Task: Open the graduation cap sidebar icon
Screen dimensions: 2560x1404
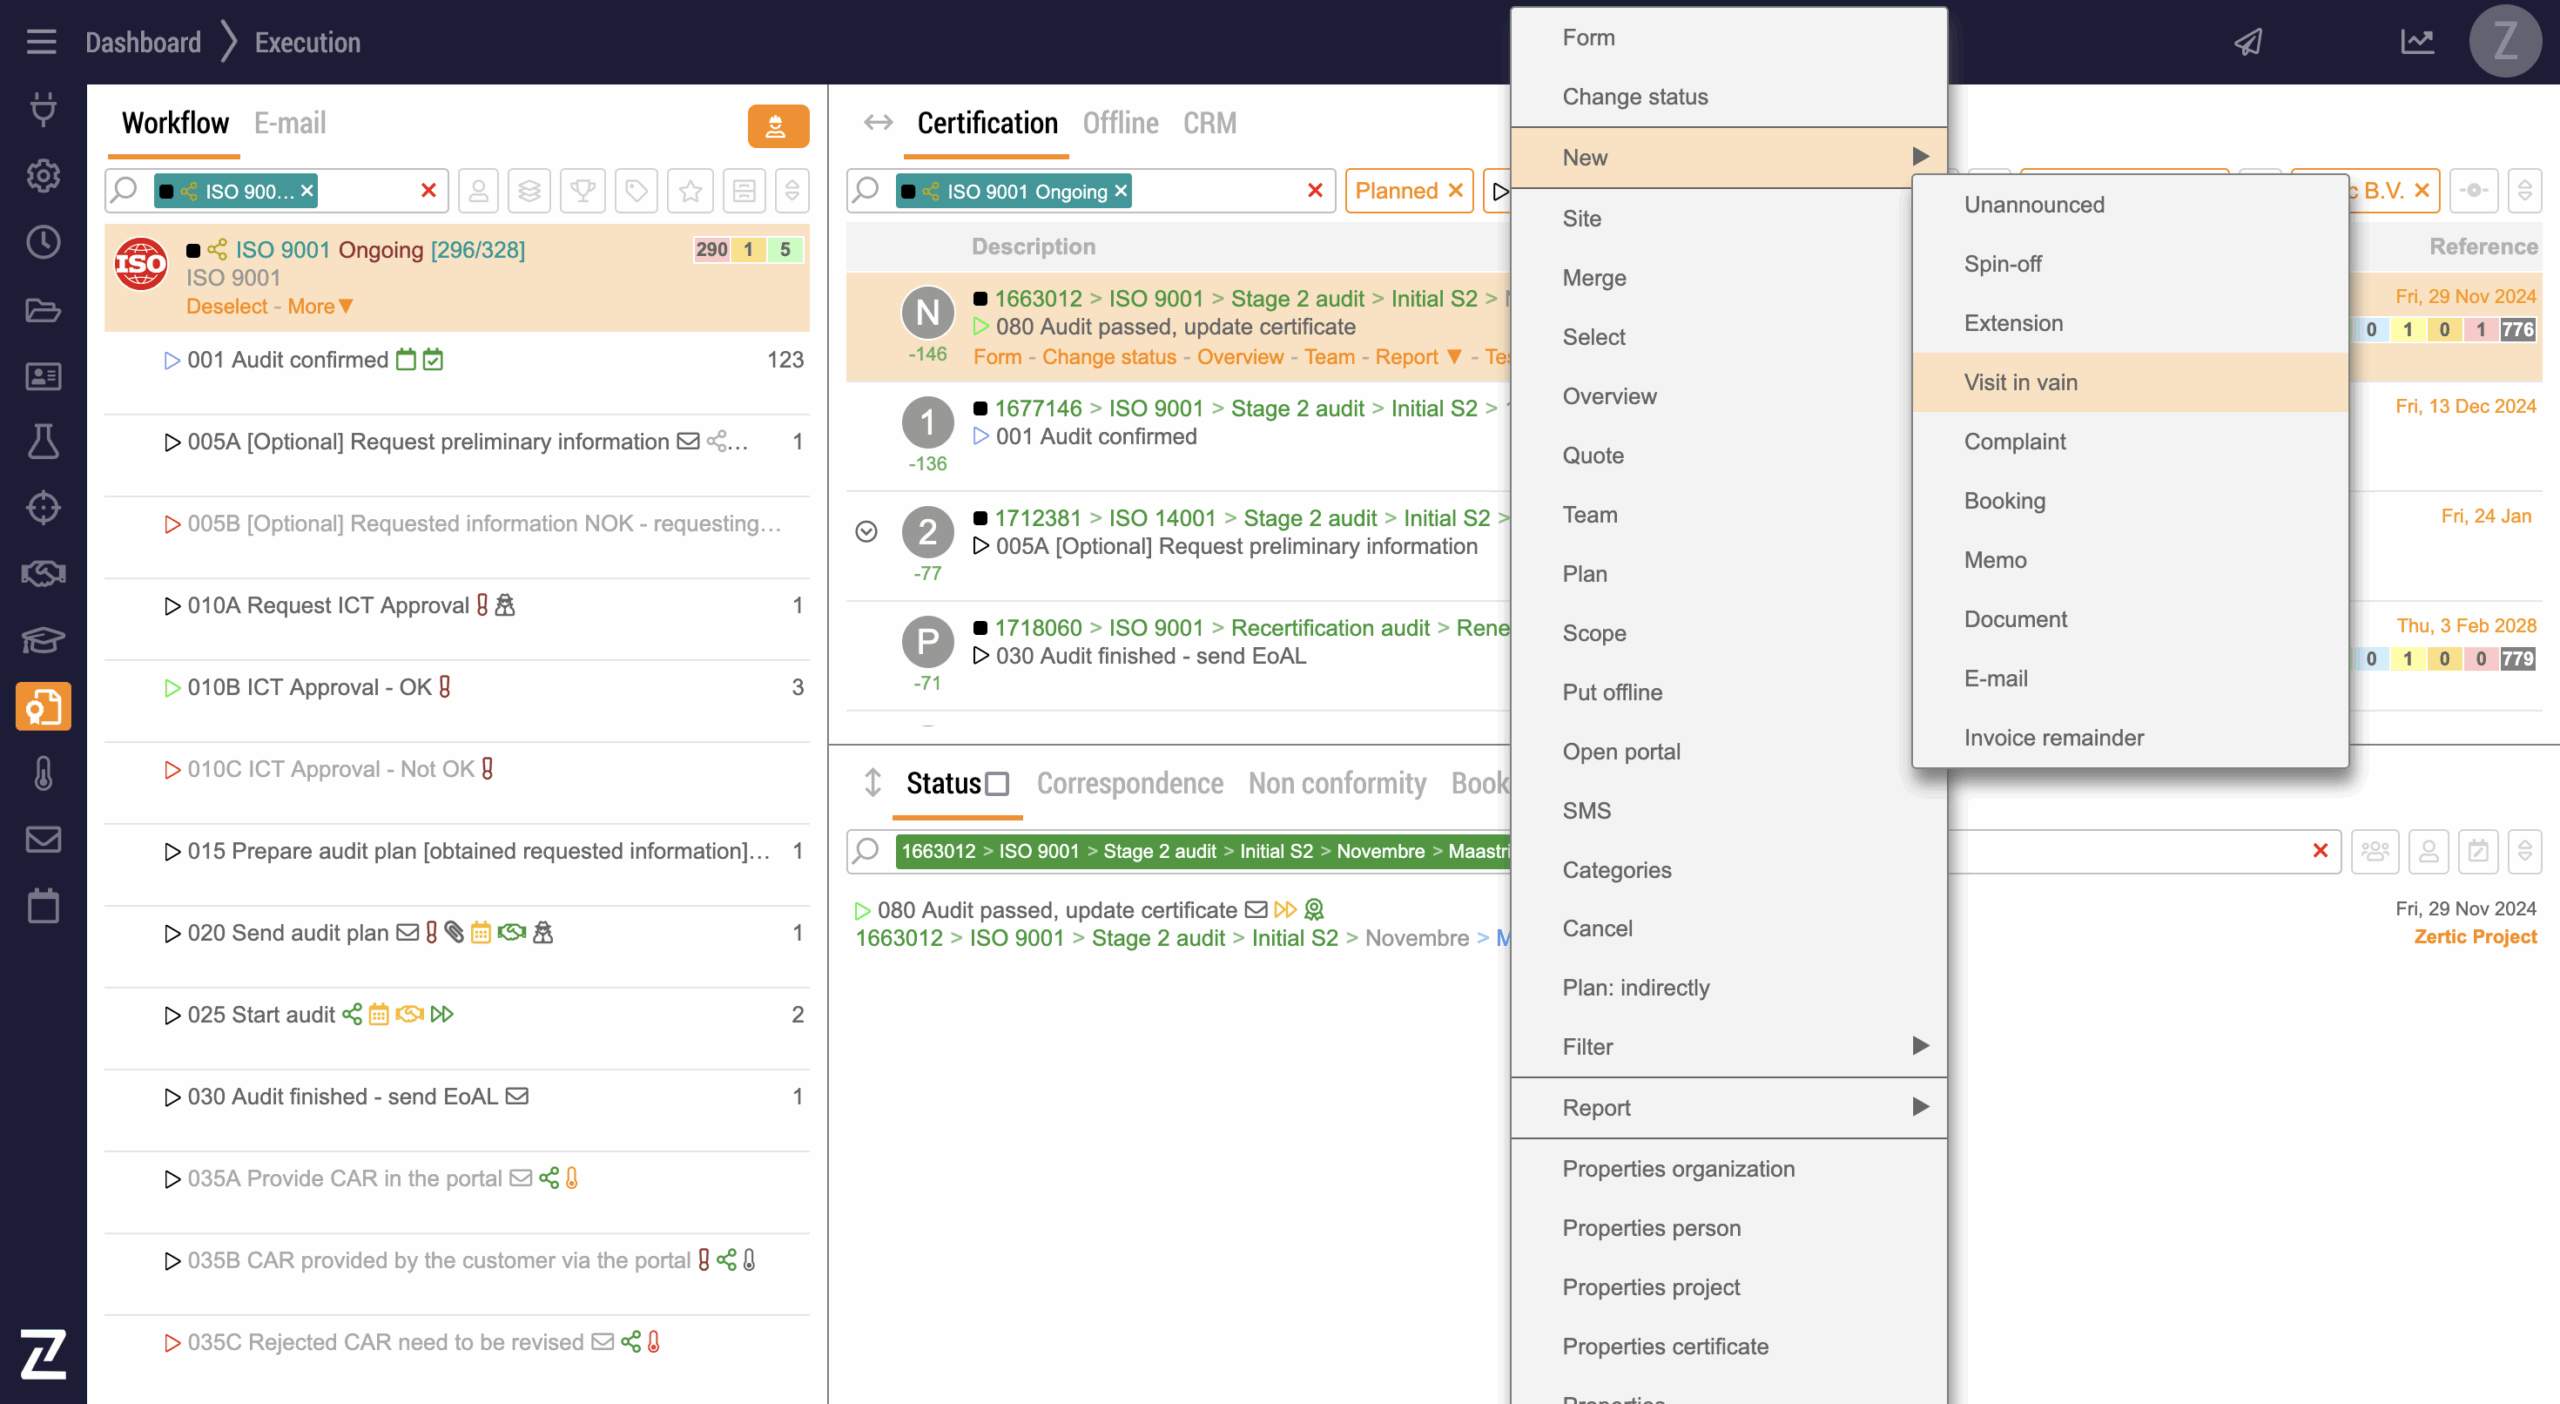Action: click(x=43, y=639)
